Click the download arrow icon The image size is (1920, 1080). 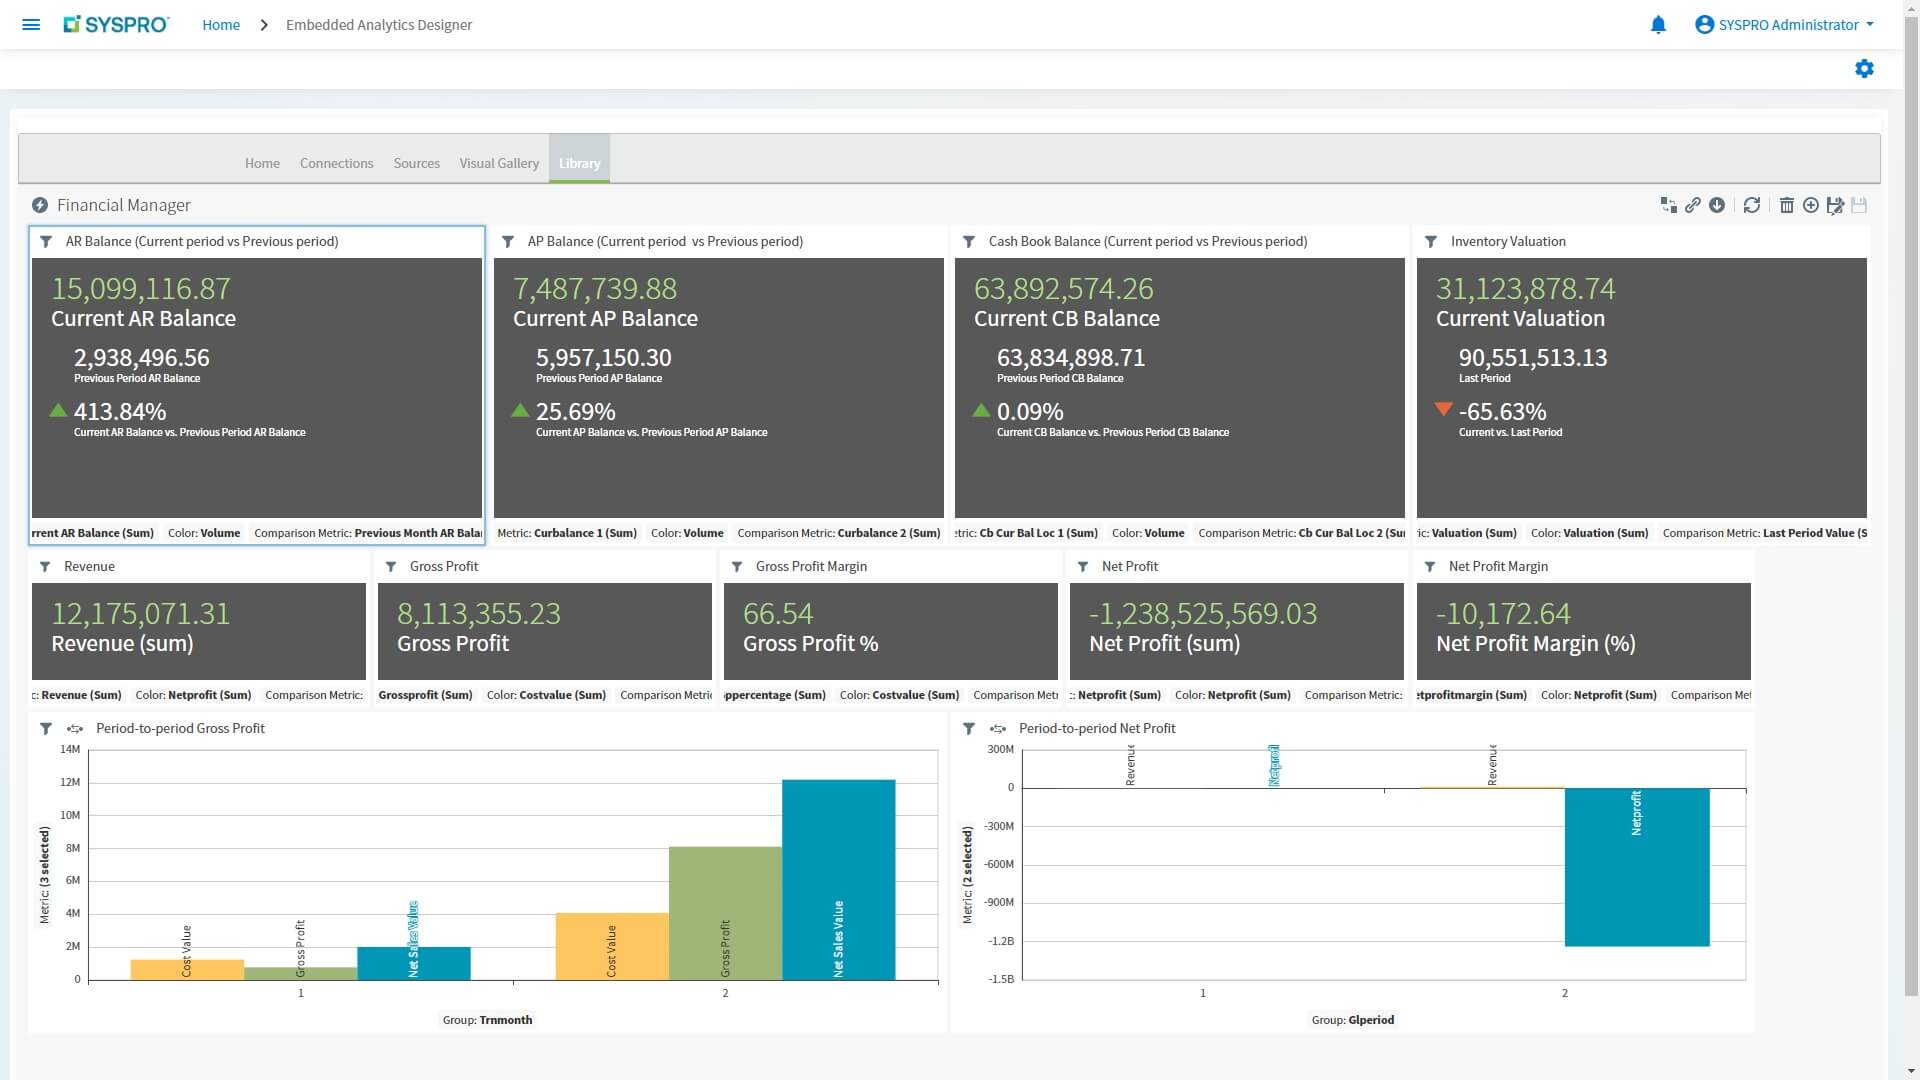pos(1717,205)
